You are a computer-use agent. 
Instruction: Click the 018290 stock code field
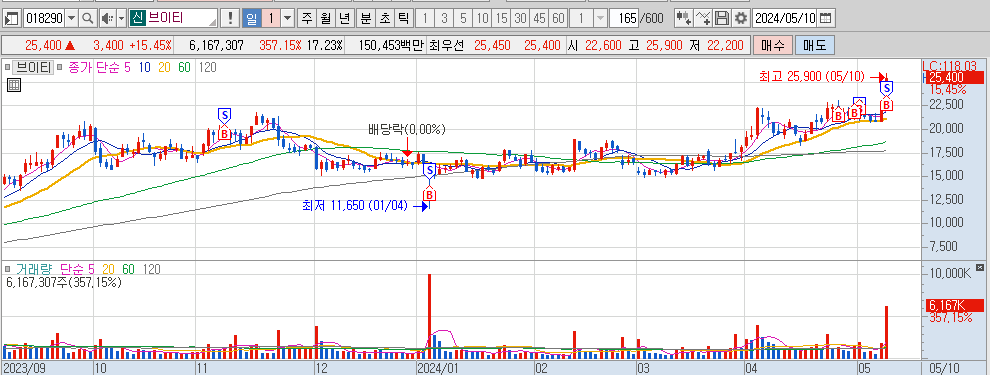pos(44,18)
